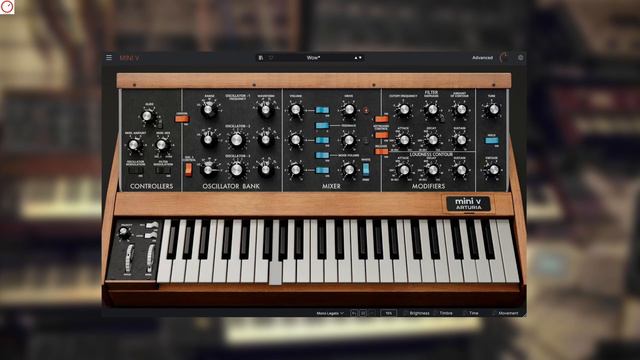Click the Oscillator 3 volume knob in Mixer
This screenshot has width=640, height=360.
(x=296, y=170)
